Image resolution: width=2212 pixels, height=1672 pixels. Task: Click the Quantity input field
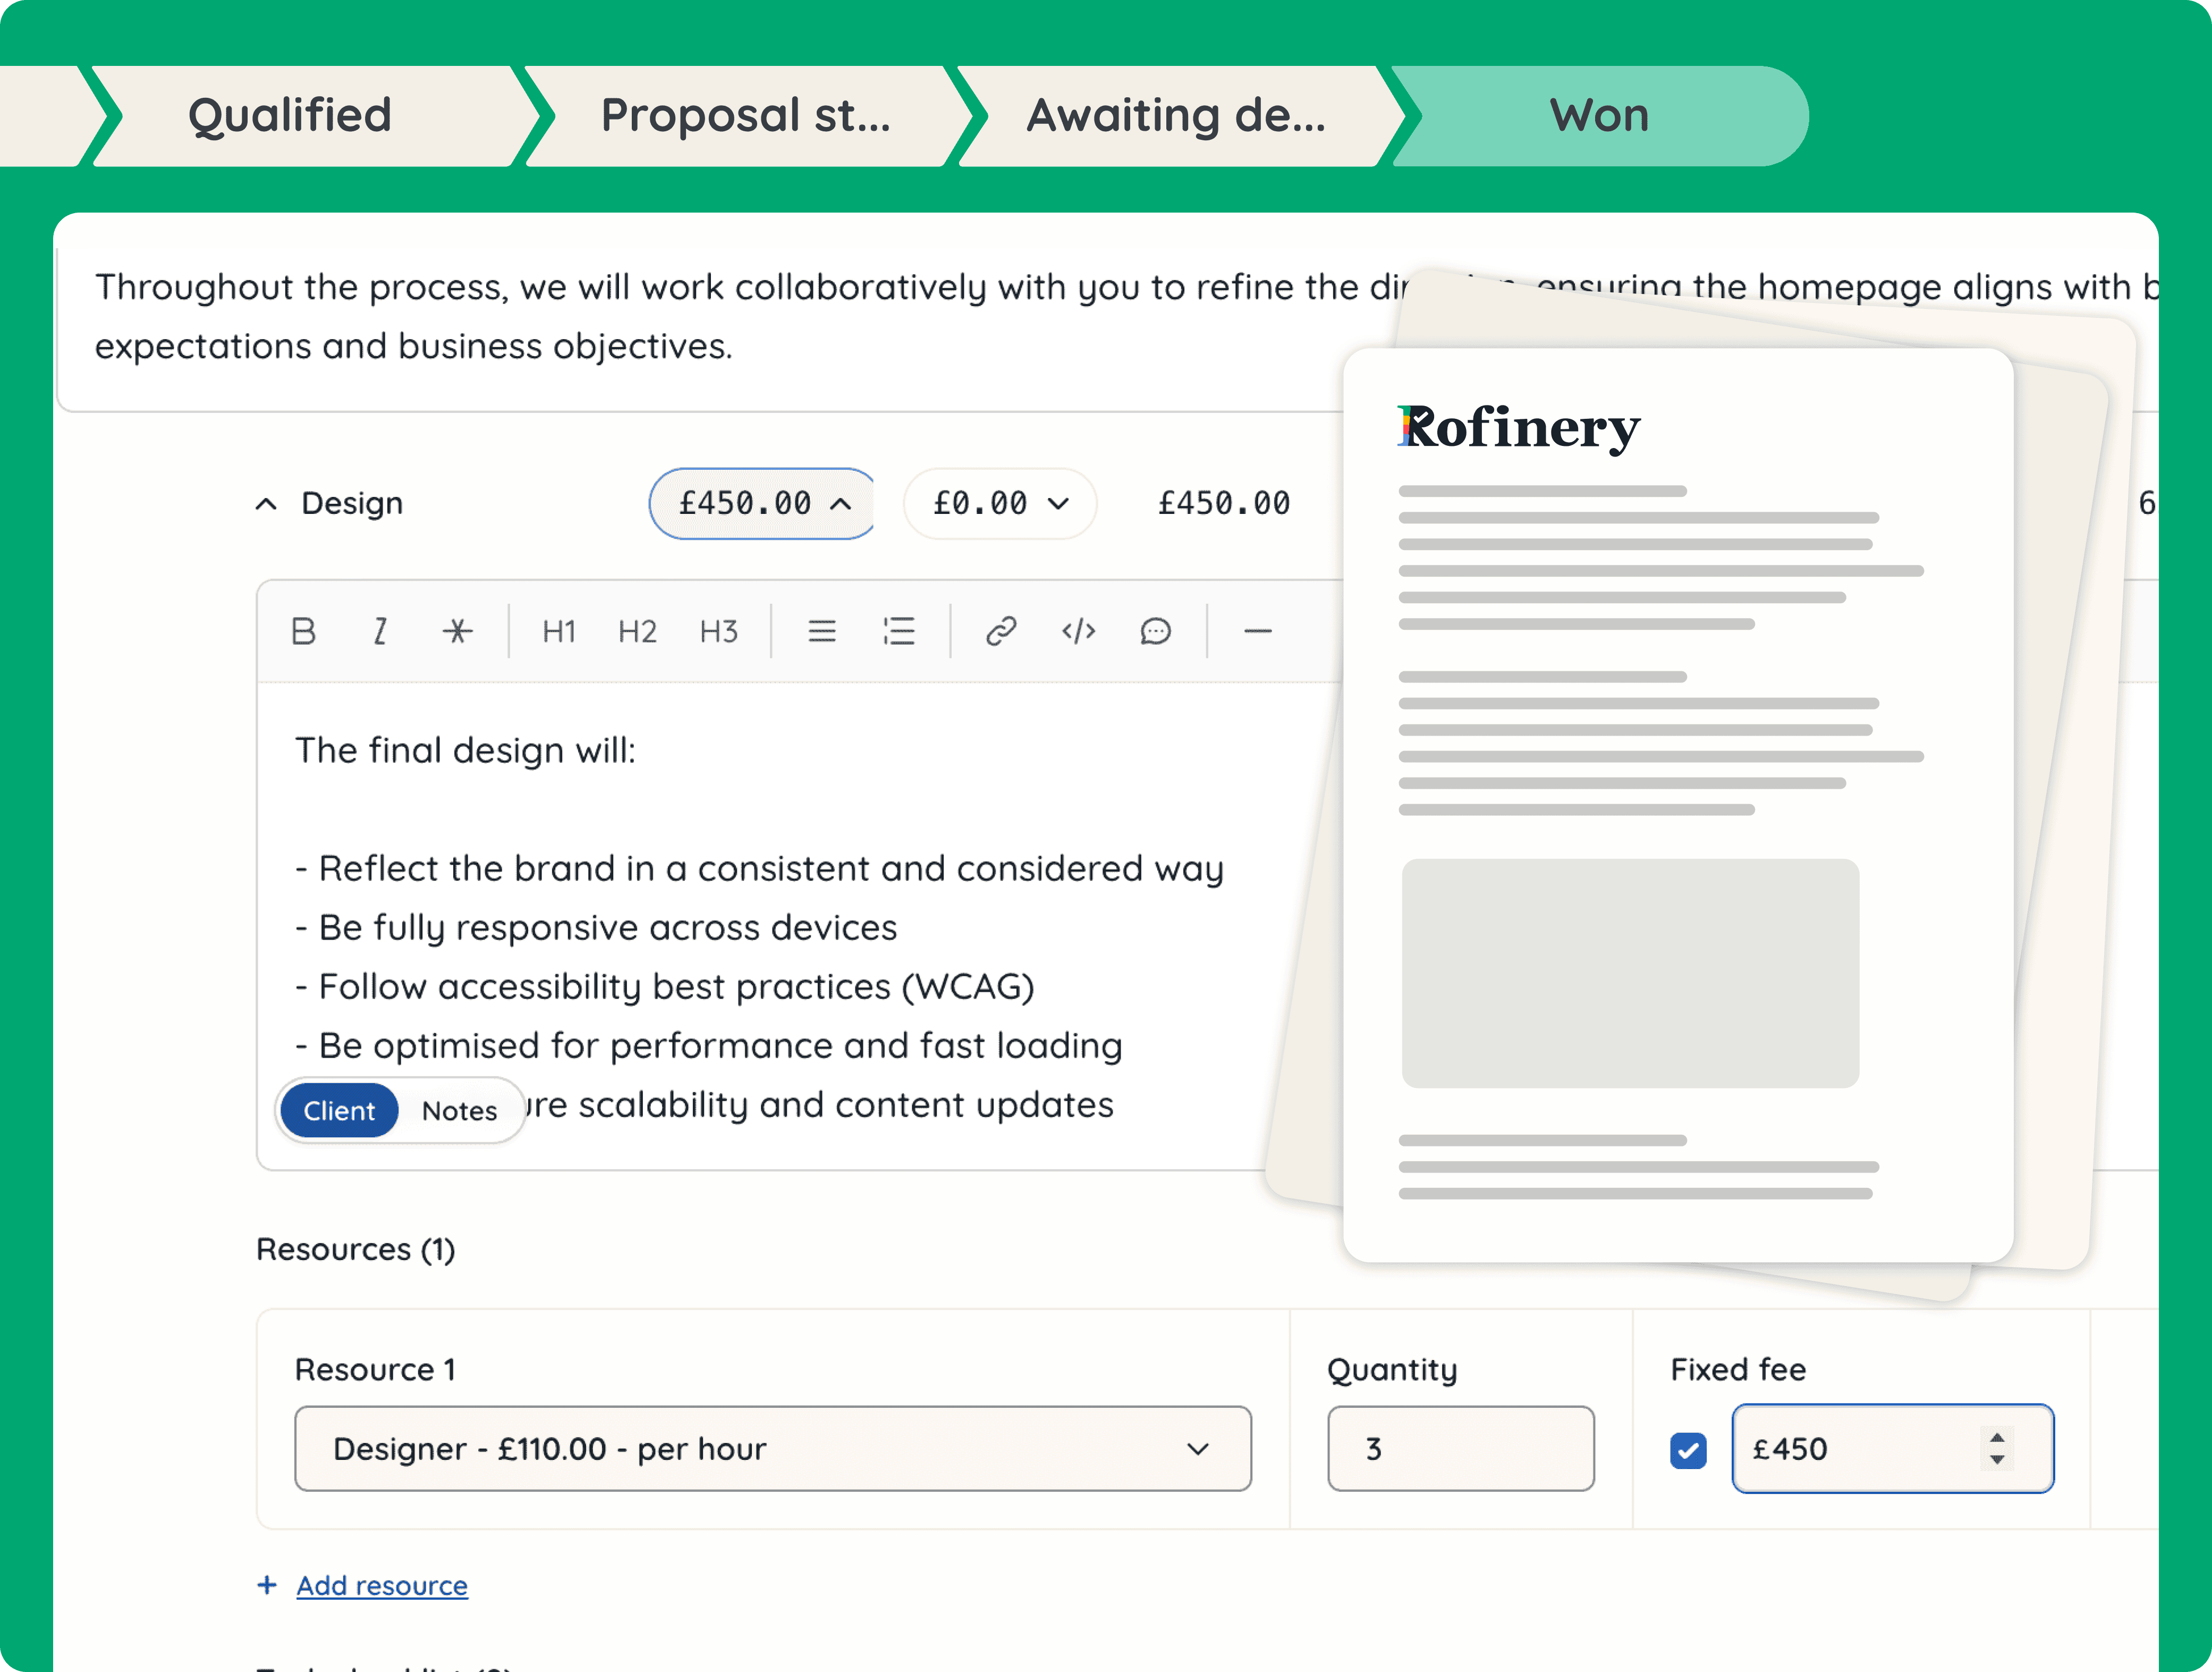tap(1460, 1449)
